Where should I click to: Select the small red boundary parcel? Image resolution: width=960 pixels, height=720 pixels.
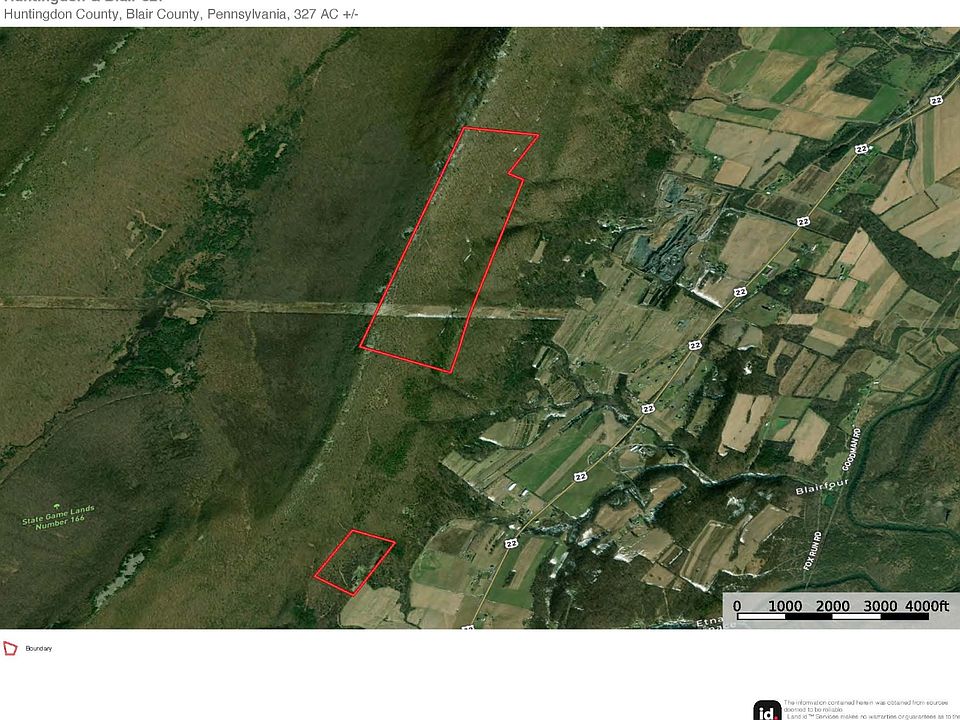pos(354,563)
